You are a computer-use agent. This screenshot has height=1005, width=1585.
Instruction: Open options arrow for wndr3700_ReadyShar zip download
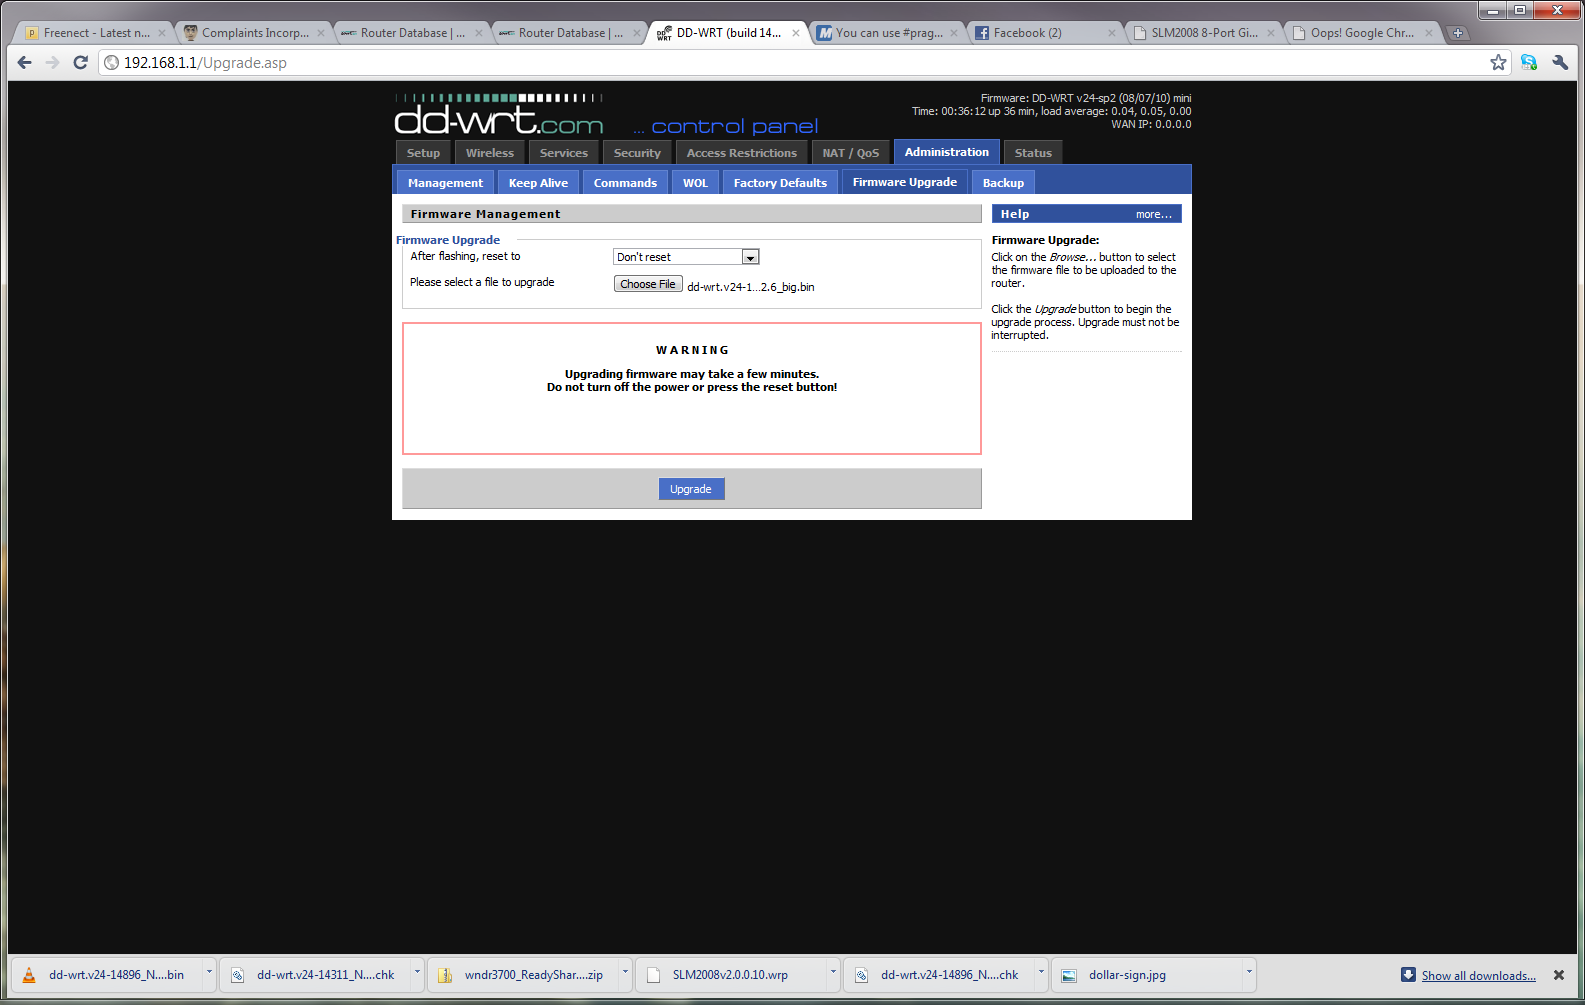625,972
